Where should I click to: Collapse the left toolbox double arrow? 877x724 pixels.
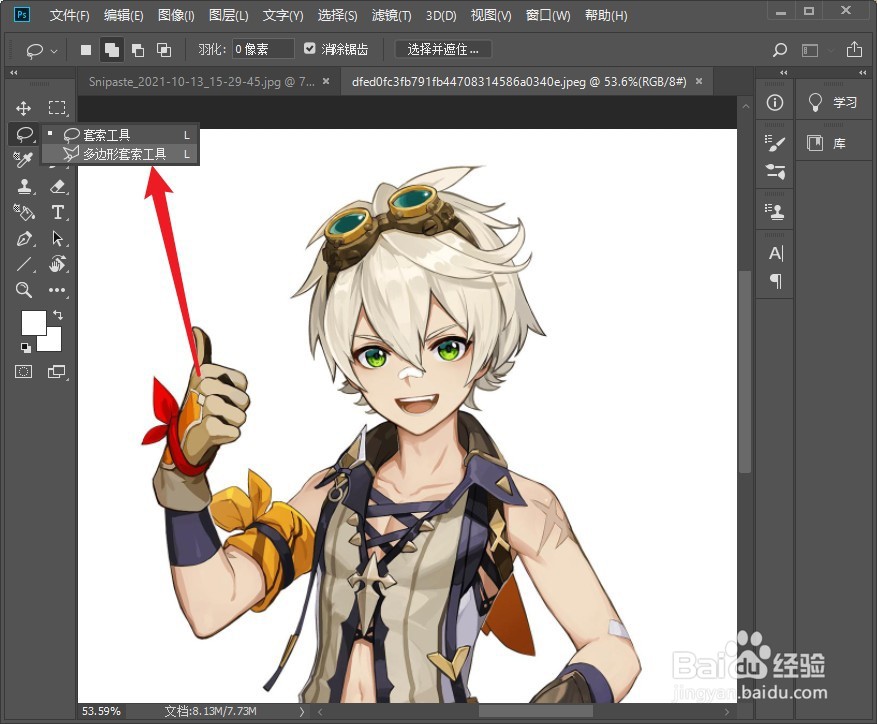coord(14,72)
